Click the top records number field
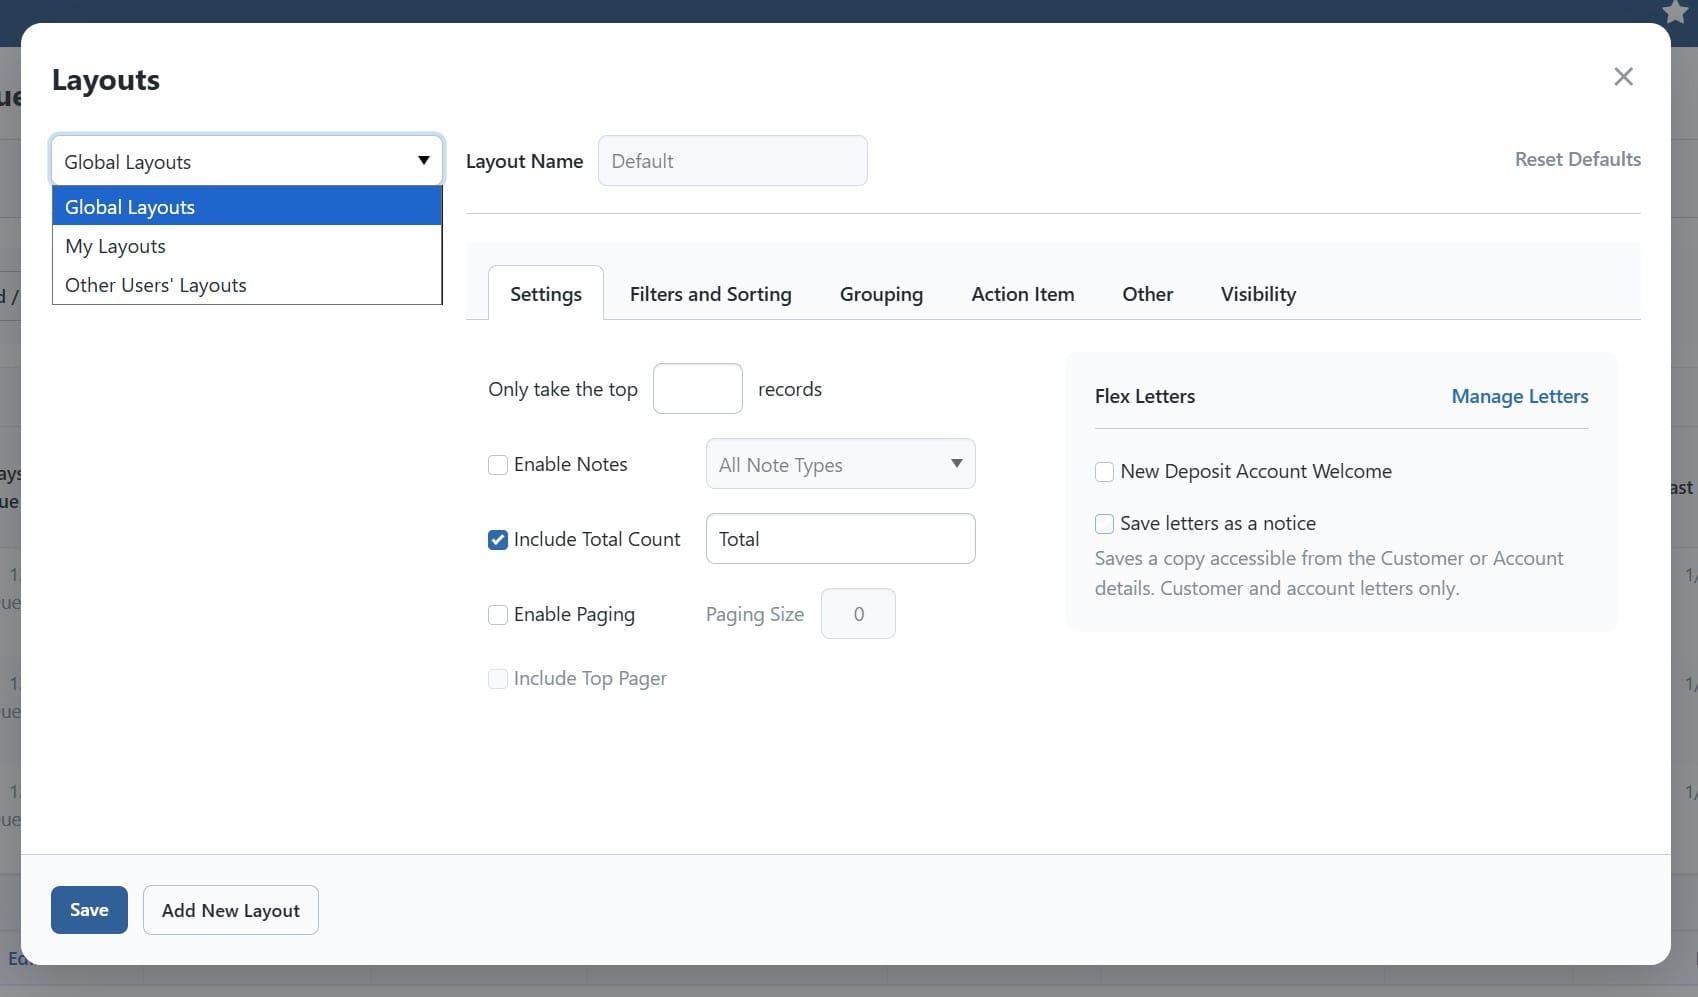 (697, 389)
